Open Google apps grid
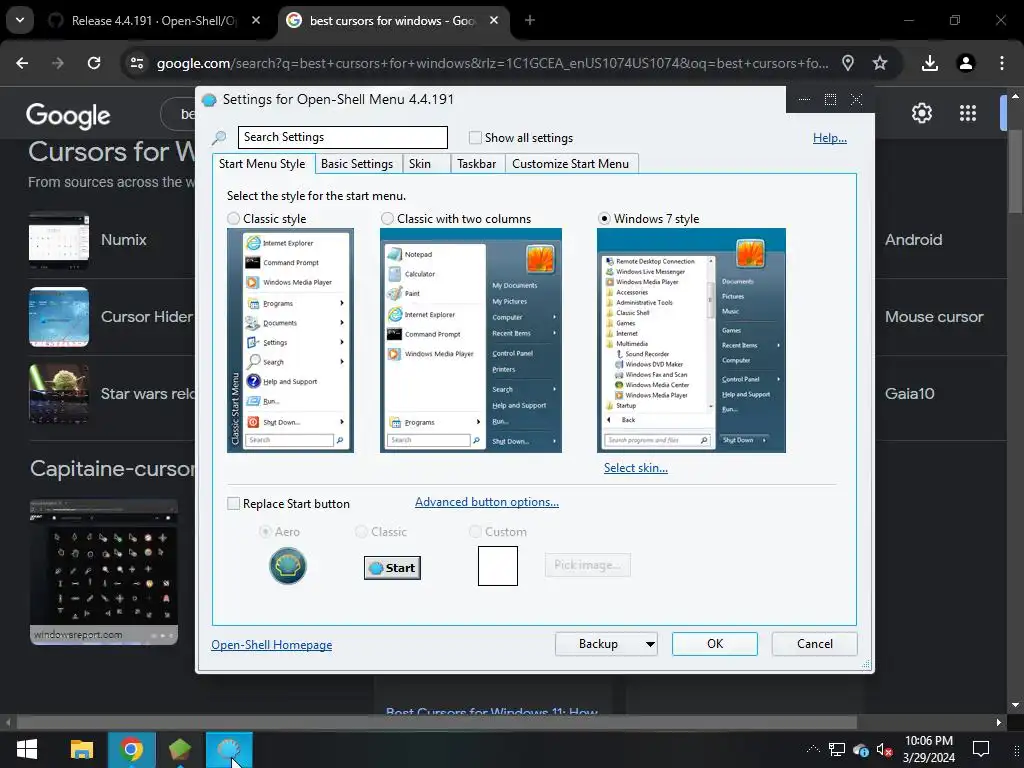This screenshot has height=768, width=1024. 968,113
